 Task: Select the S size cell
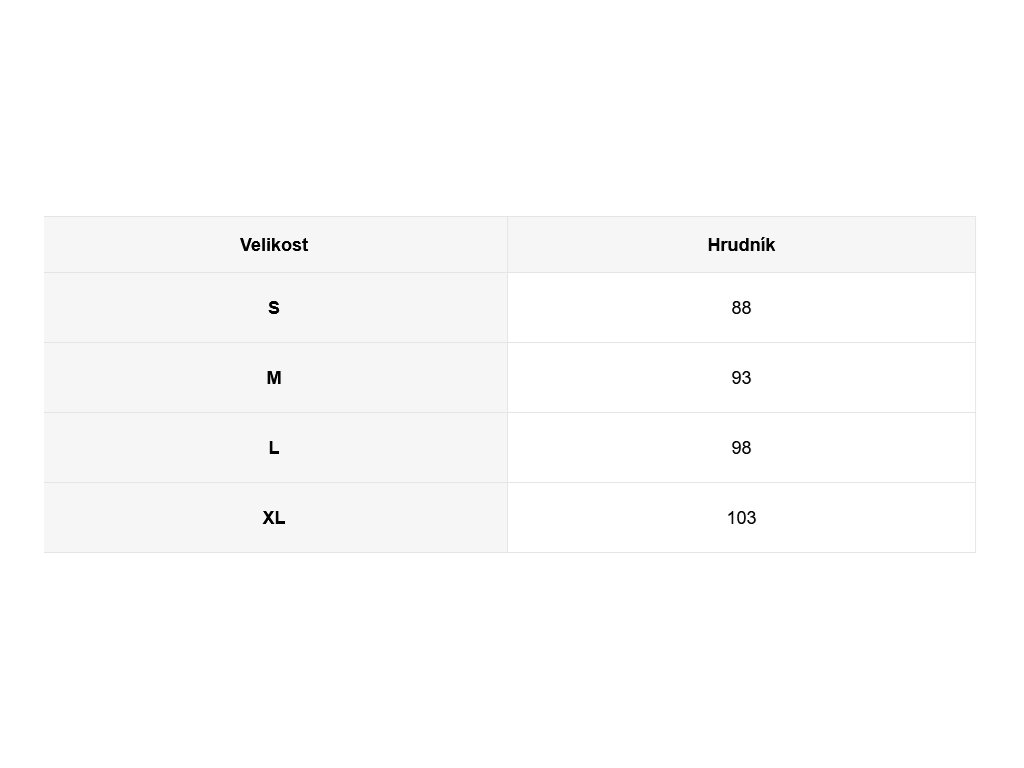(275, 308)
